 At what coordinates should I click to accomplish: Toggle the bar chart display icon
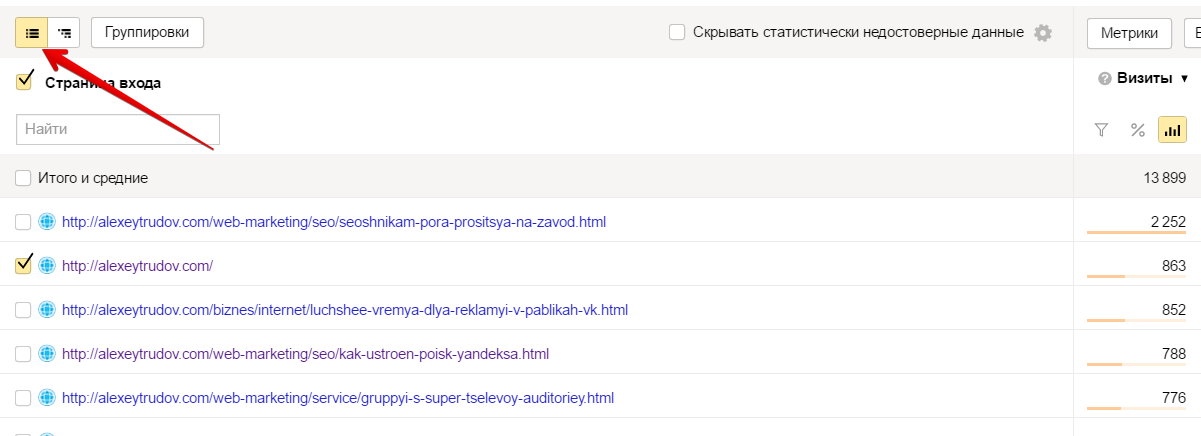(x=1172, y=129)
